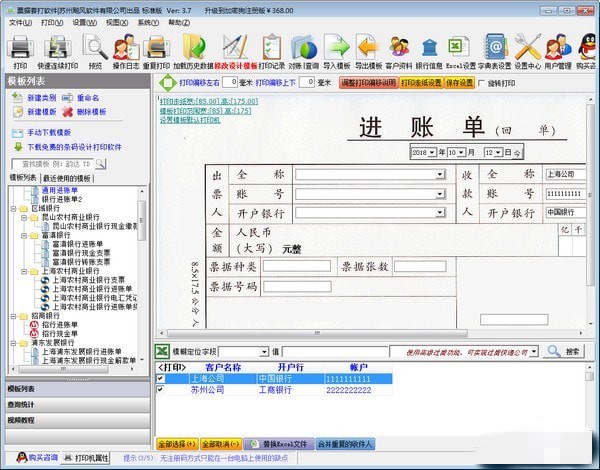The image size is (600, 470).
Task: Click the 全部选择(+) button
Action: 177,444
